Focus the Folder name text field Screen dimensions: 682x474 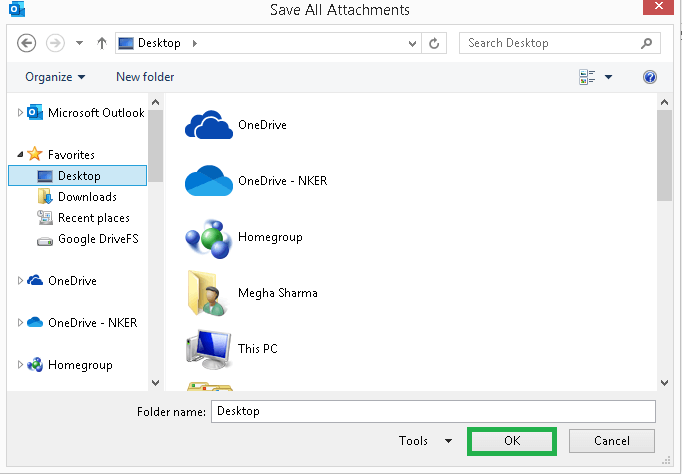coord(433,411)
